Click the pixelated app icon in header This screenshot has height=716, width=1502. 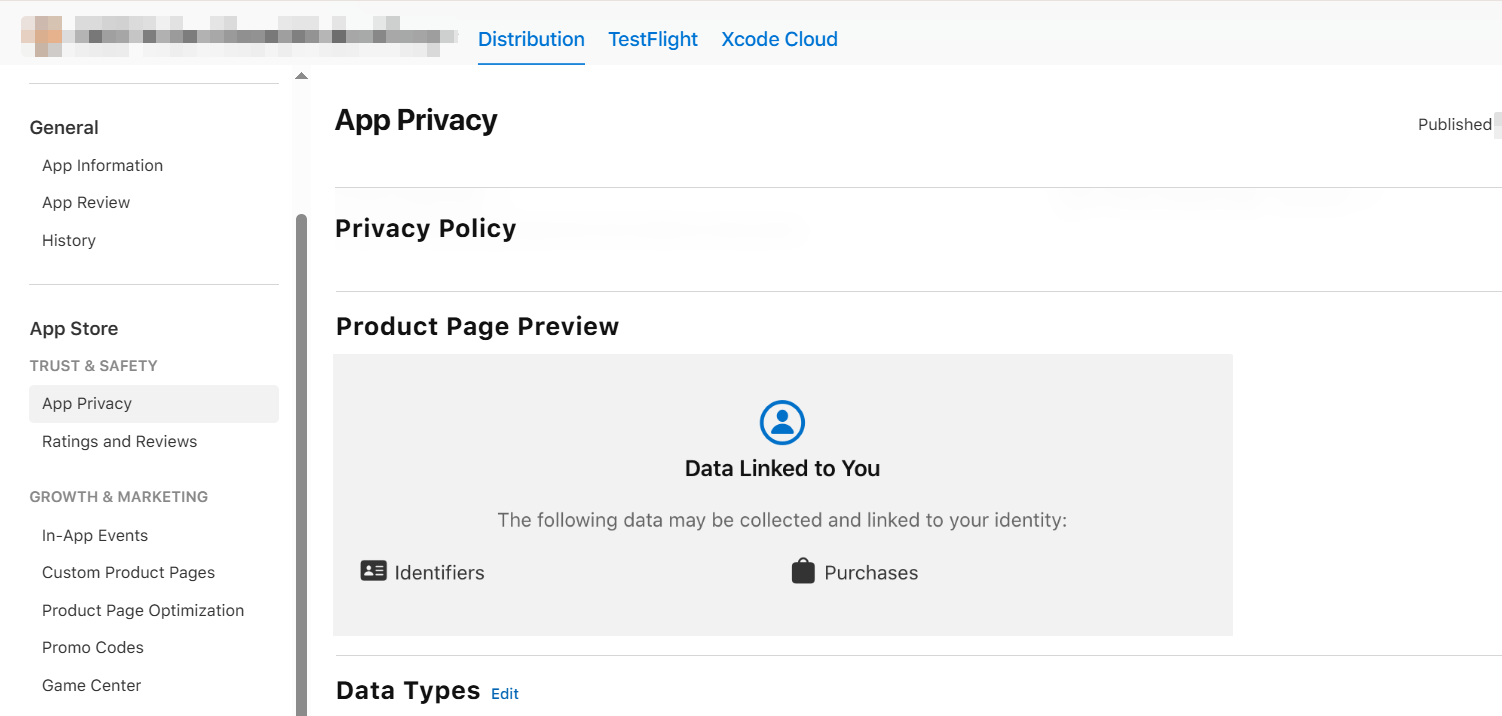coord(42,36)
